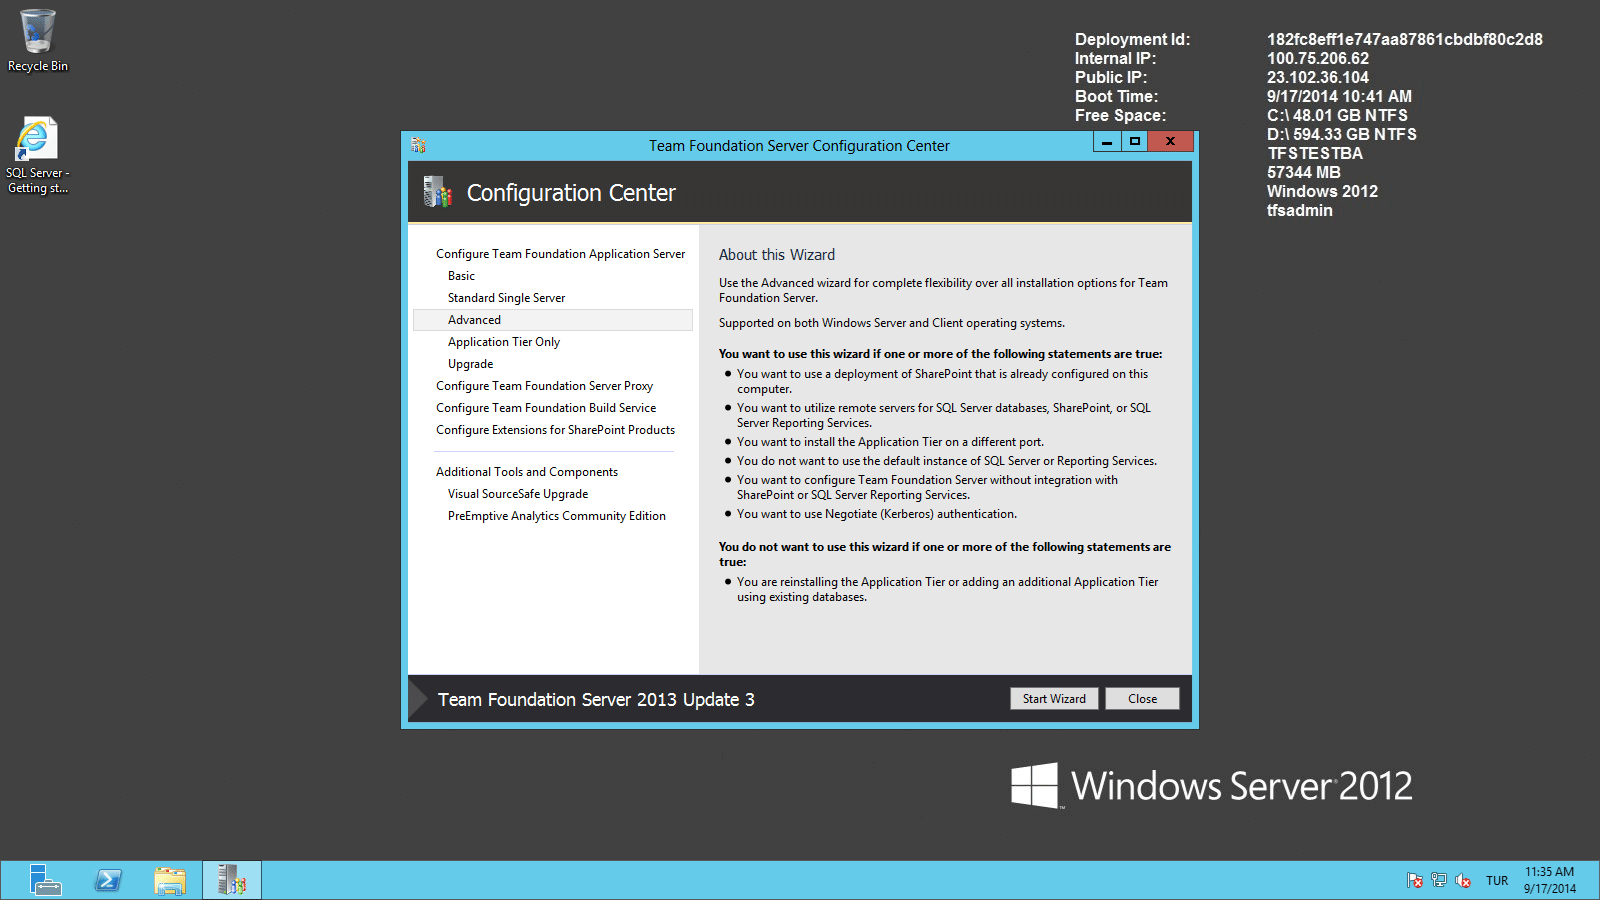Open Visual SourceSafe Upgrade tool
1600x900 pixels.
(x=518, y=493)
